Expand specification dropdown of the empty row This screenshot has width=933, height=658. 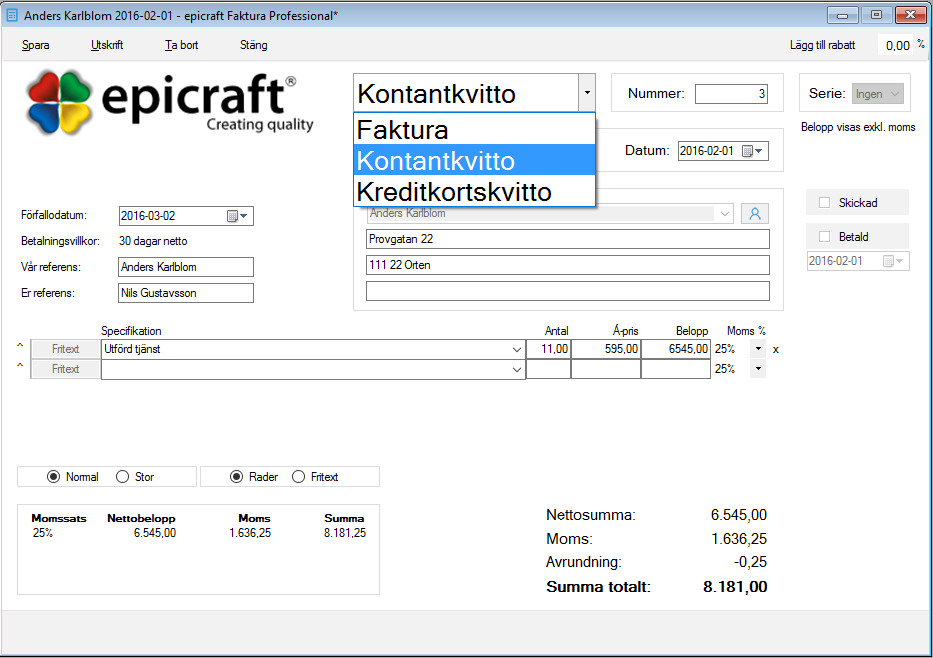516,369
